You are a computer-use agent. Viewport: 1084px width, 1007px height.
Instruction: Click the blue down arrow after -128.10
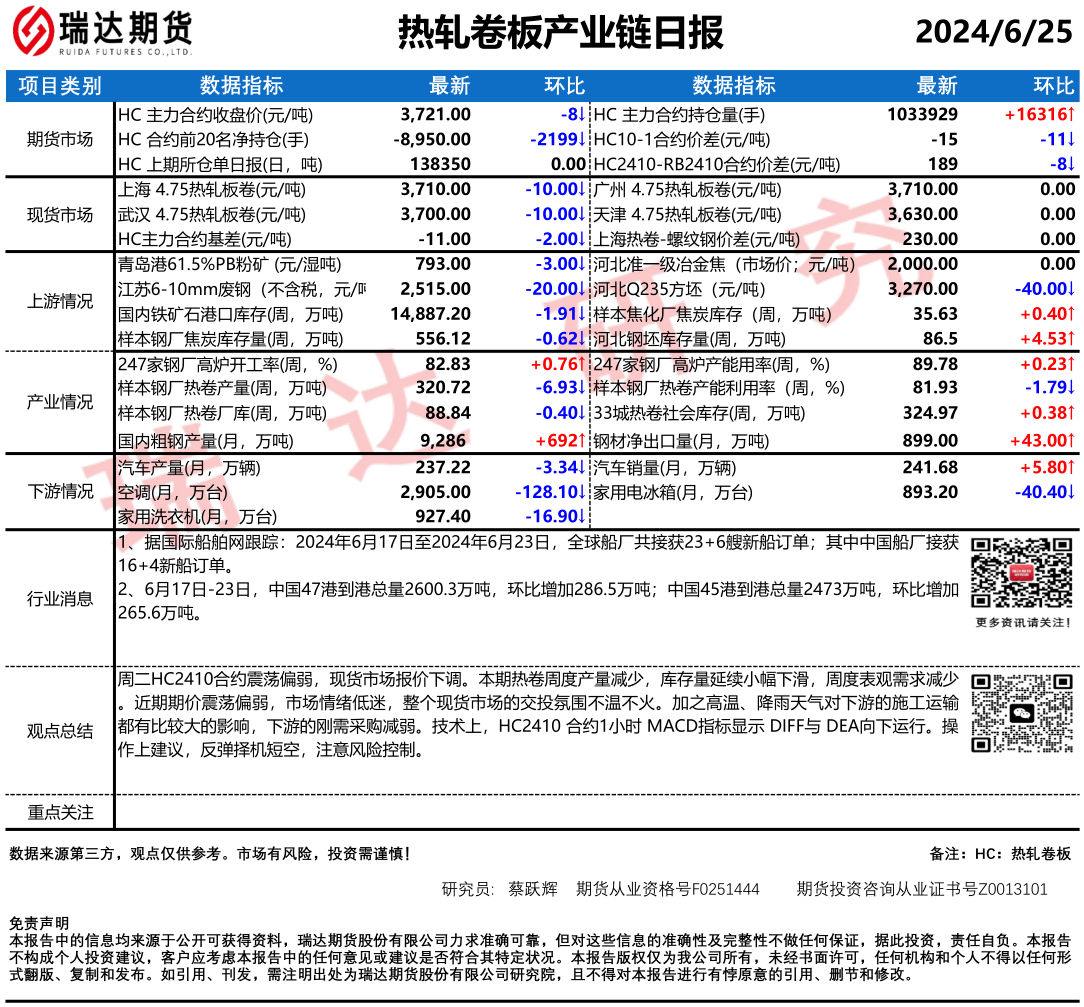click(581, 492)
